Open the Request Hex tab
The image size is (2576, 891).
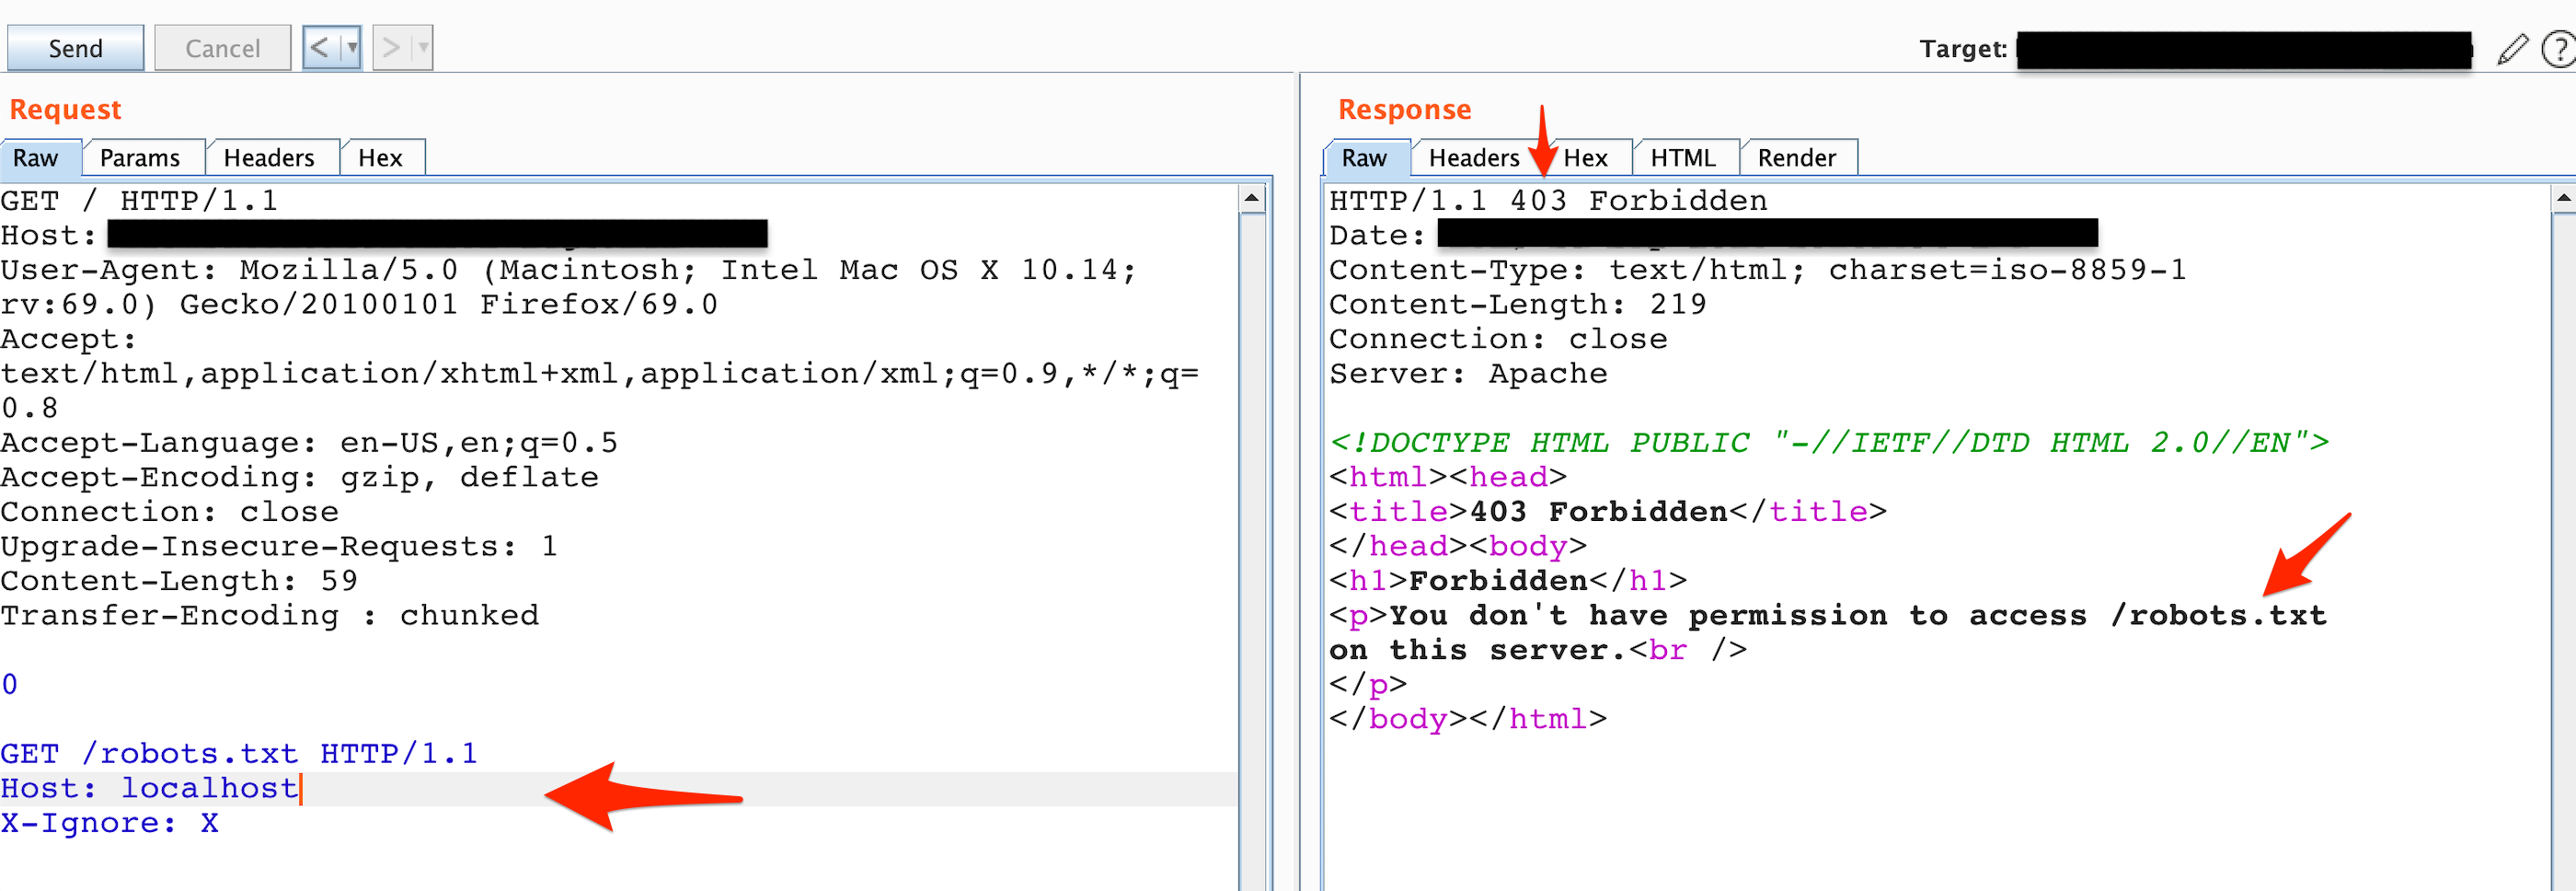coord(380,158)
